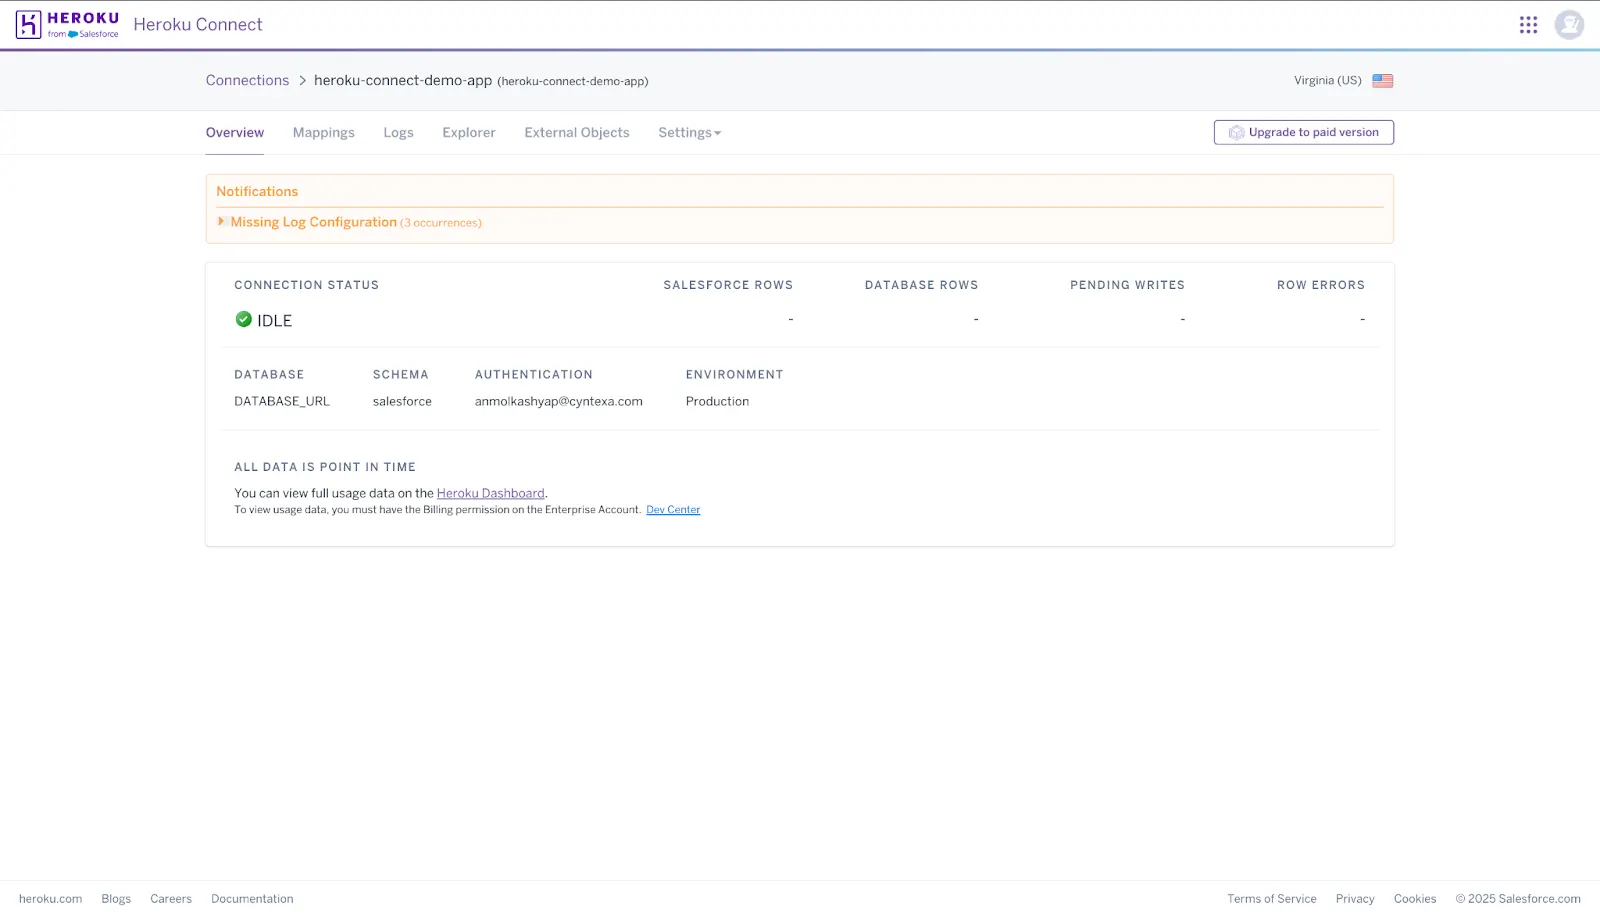Navigate back via Connections breadcrumb
Image resolution: width=1600 pixels, height=917 pixels.
click(247, 80)
